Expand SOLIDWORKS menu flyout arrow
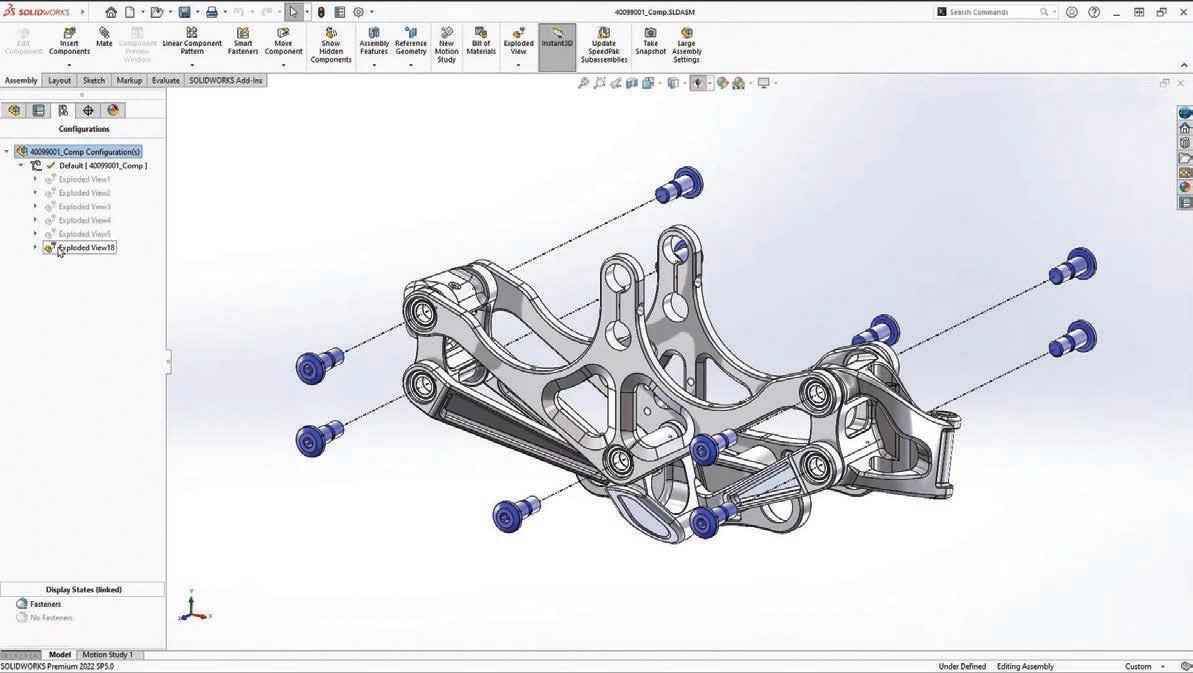This screenshot has width=1193, height=673. point(82,12)
